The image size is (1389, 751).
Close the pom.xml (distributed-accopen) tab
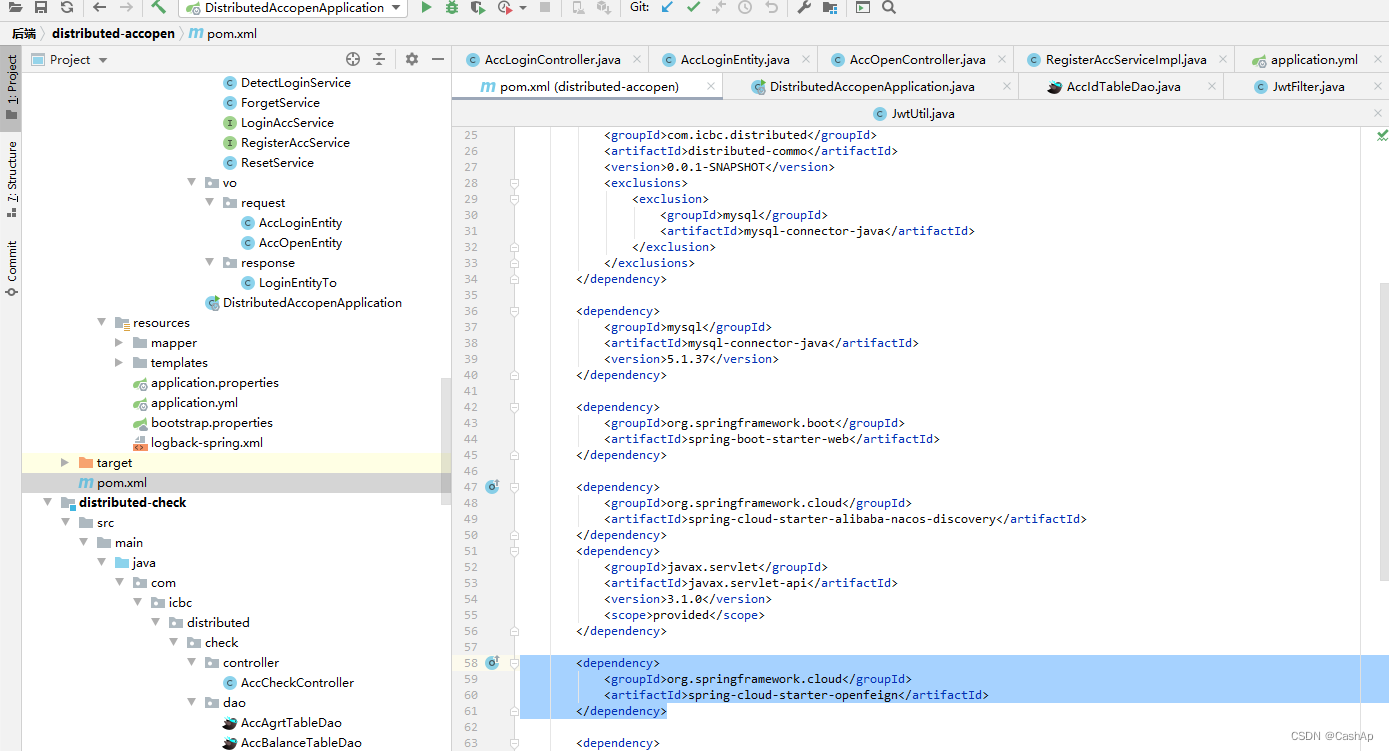(711, 87)
